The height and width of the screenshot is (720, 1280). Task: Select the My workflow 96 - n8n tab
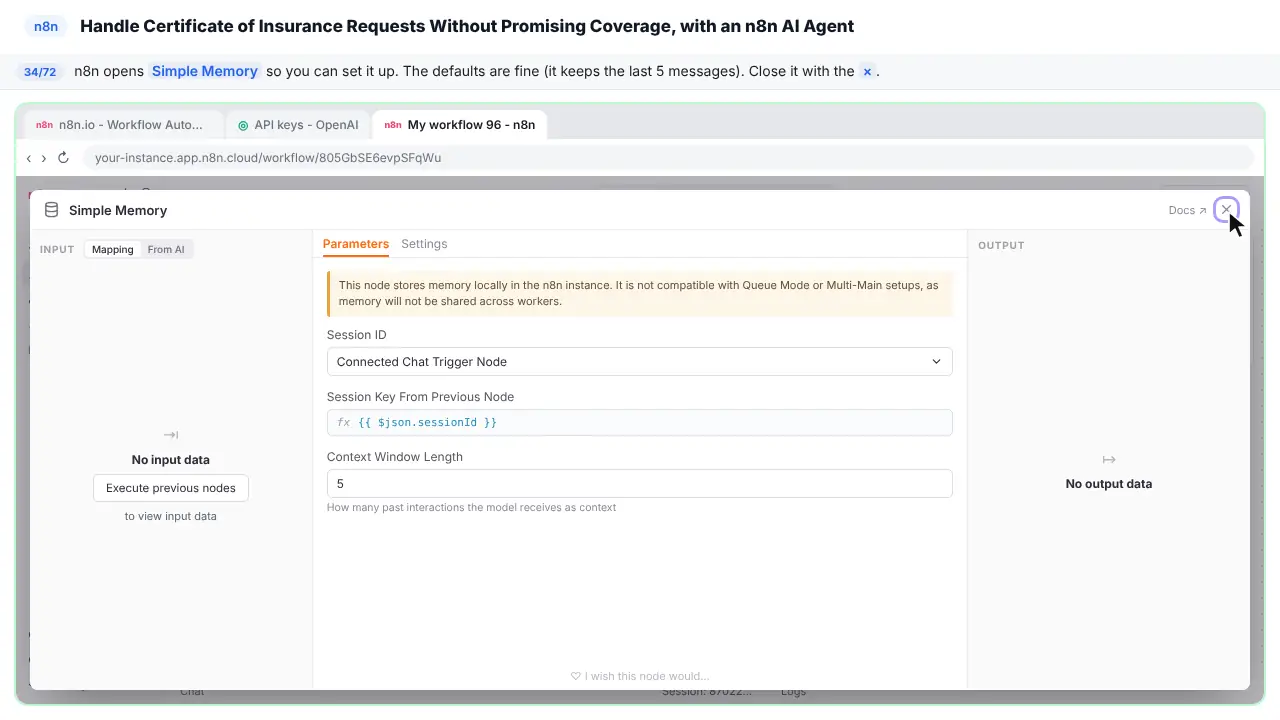(x=460, y=125)
